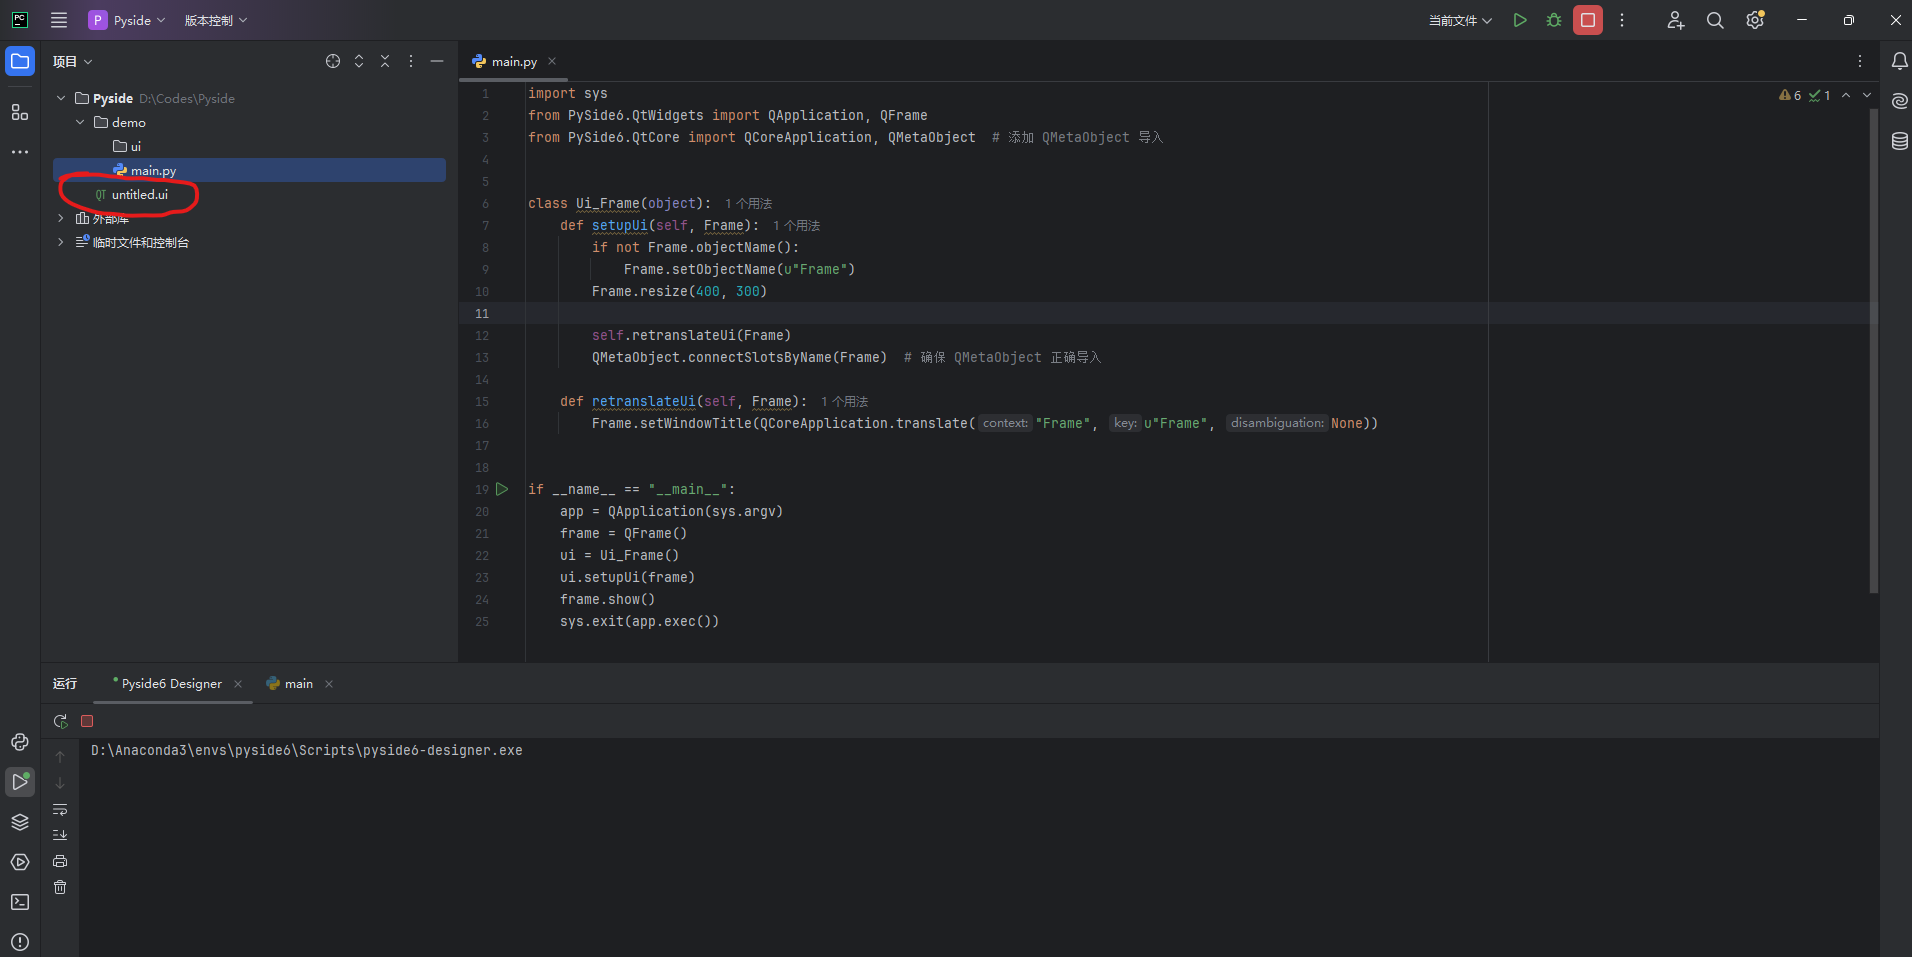
Task: Open Python Packages layers icon
Action: [20, 822]
